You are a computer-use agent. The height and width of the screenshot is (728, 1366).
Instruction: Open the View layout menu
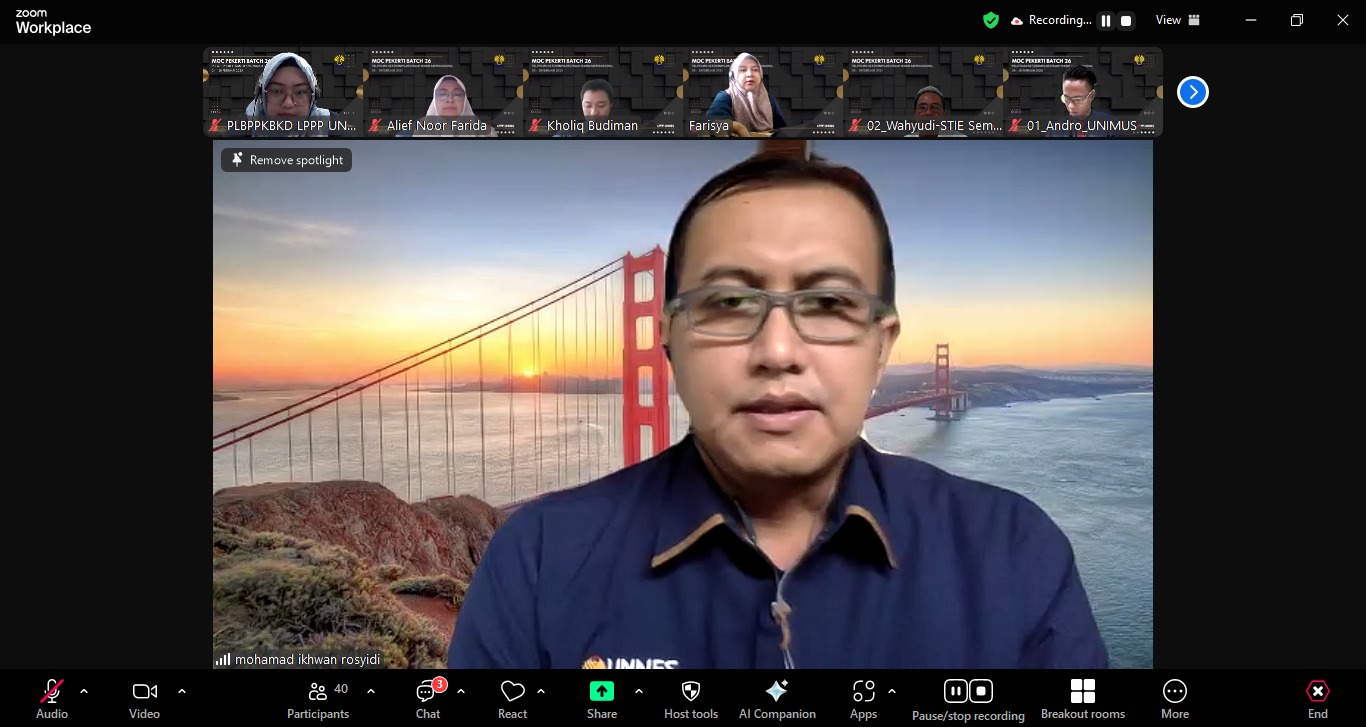pyautogui.click(x=1178, y=20)
